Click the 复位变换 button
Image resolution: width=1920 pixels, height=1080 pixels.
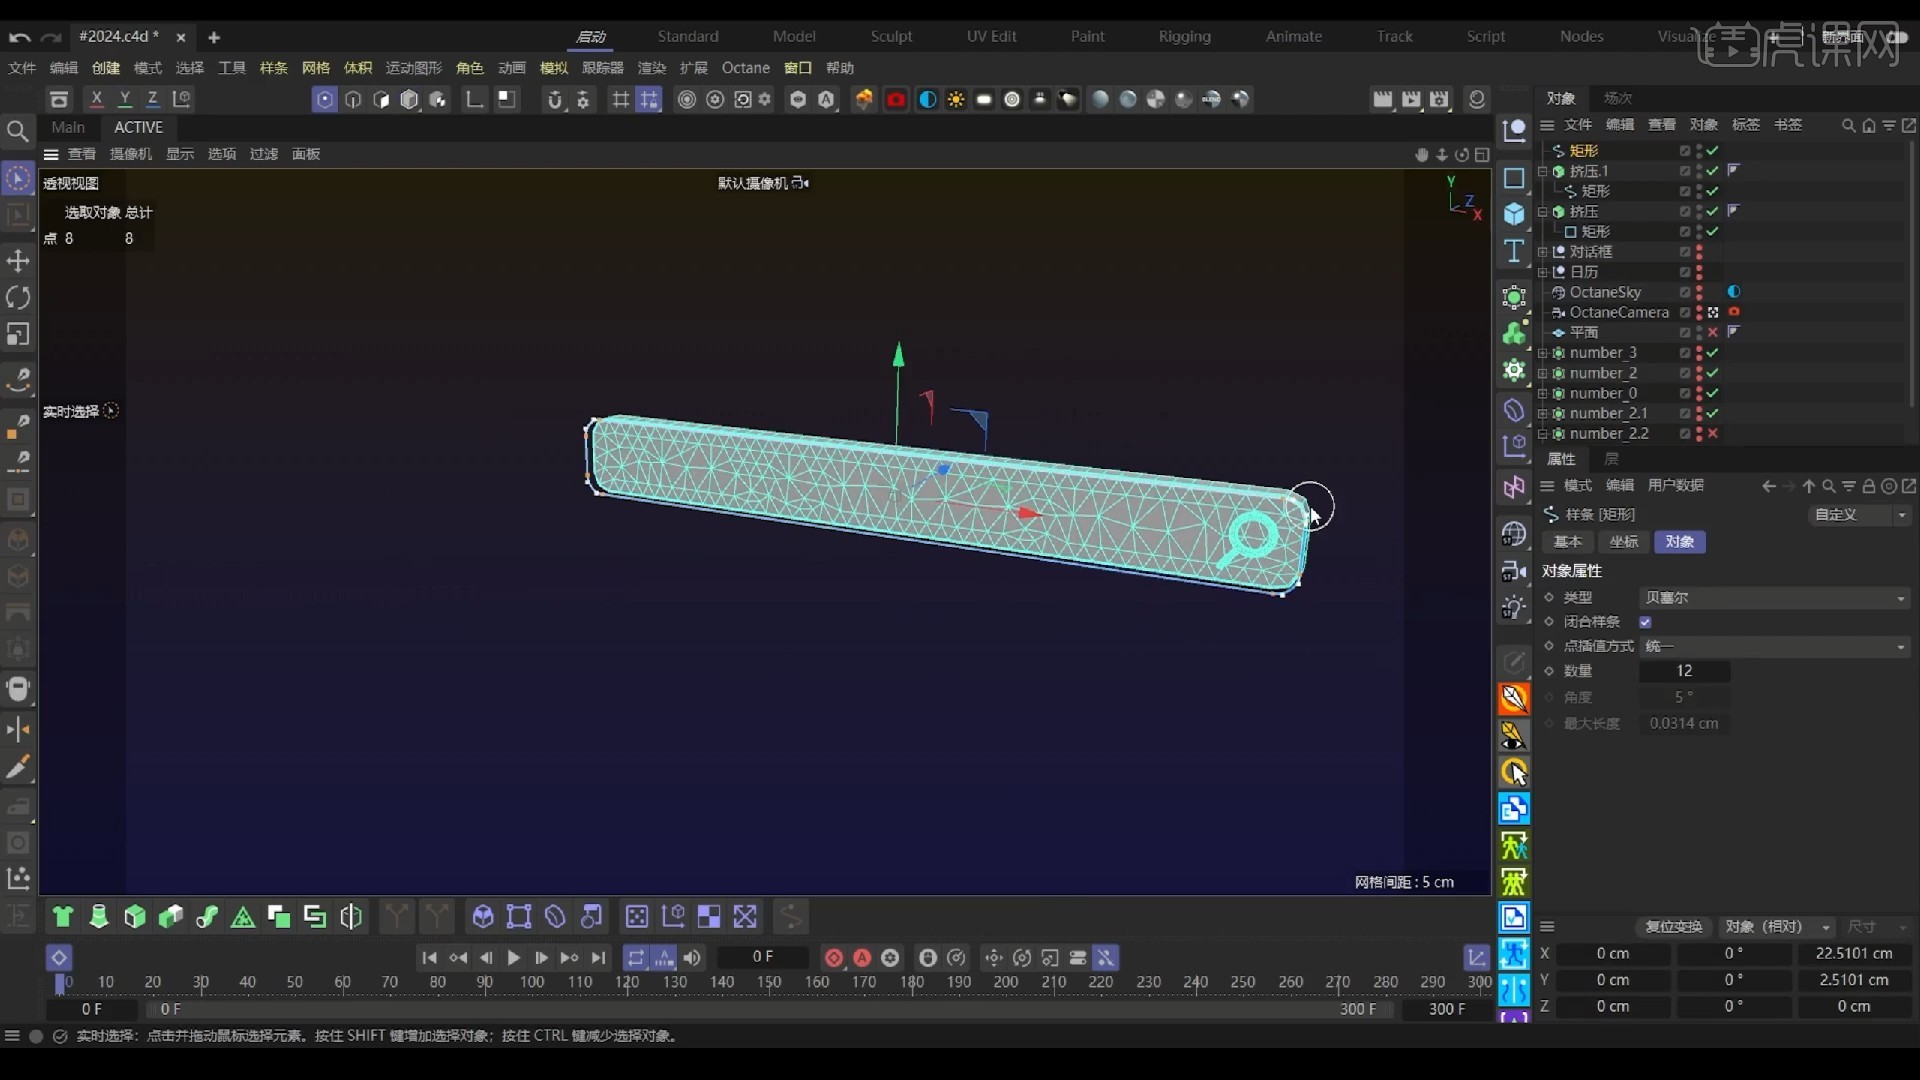pos(1674,927)
